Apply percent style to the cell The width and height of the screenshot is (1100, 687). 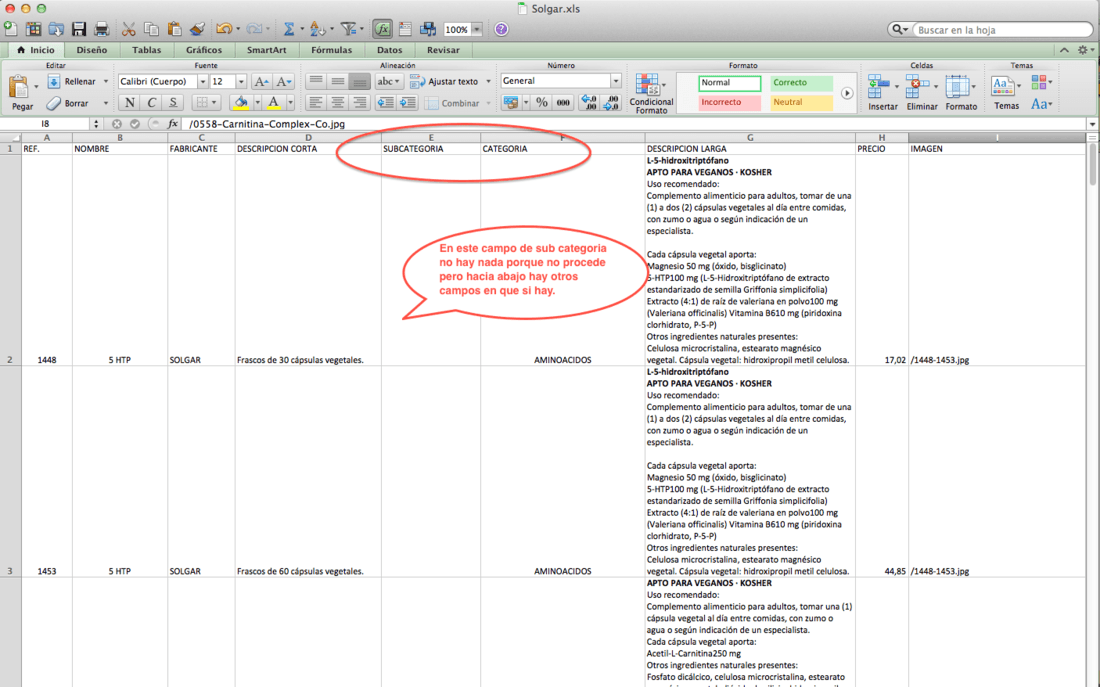click(x=542, y=102)
